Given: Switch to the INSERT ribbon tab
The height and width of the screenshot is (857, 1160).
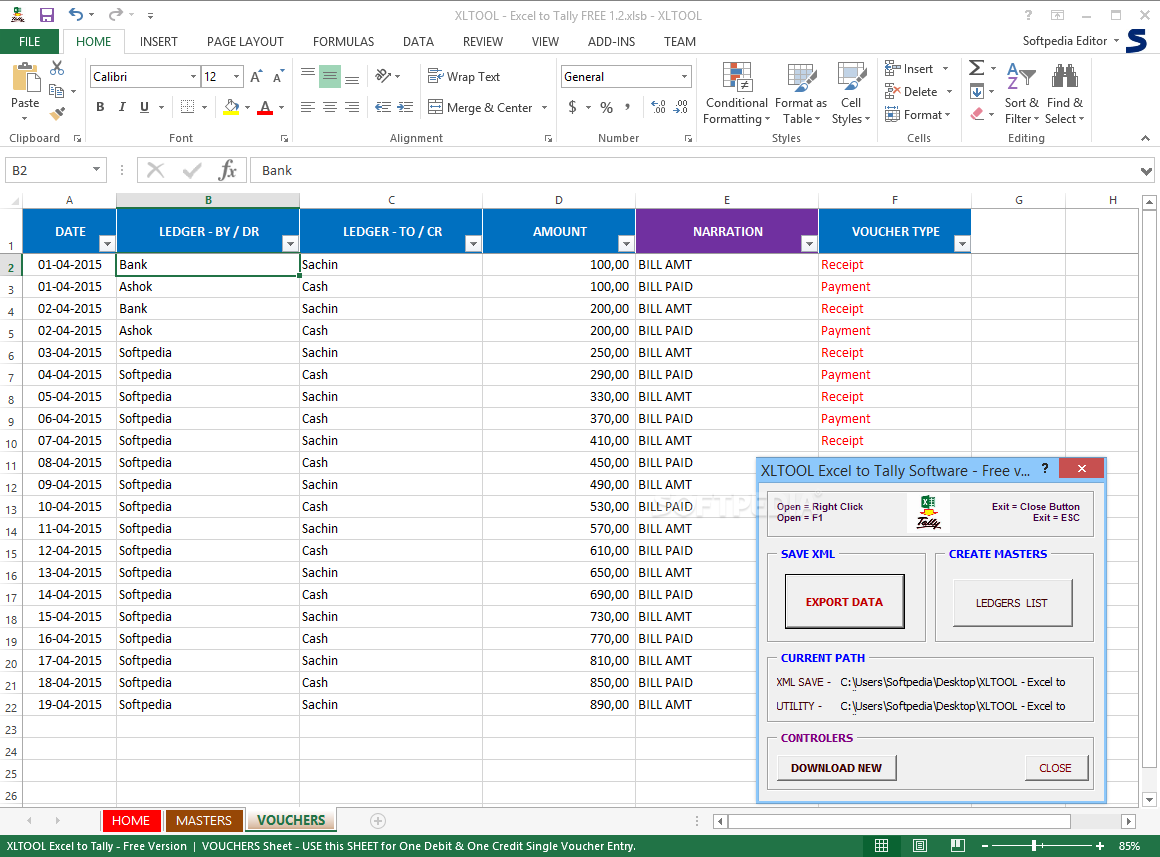Looking at the screenshot, I should tap(158, 41).
